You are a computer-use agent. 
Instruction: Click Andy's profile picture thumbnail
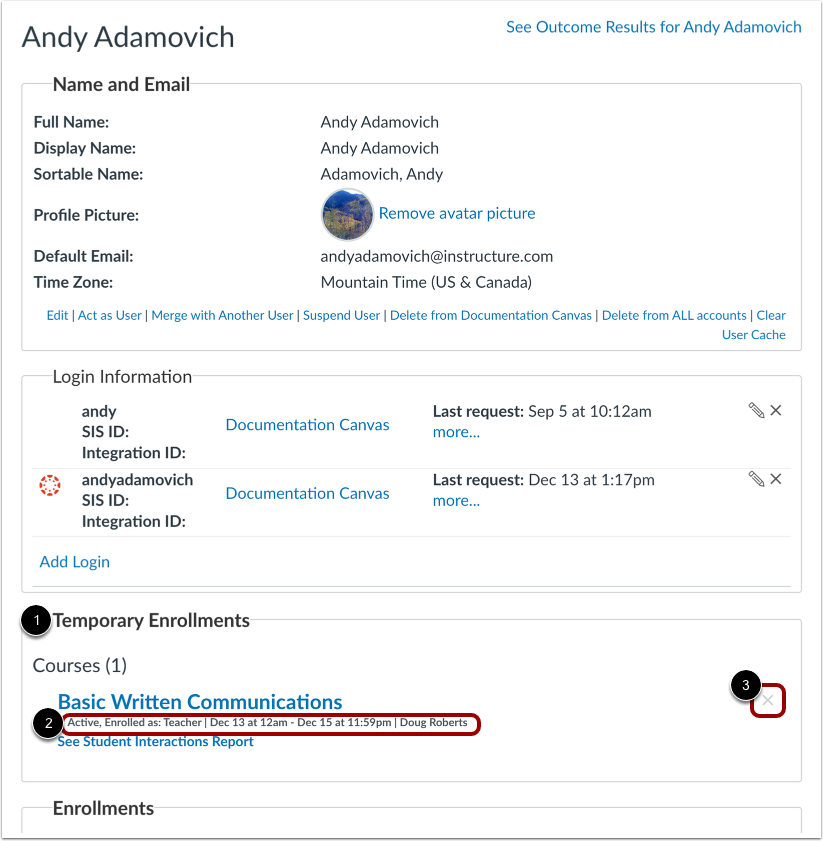[347, 214]
